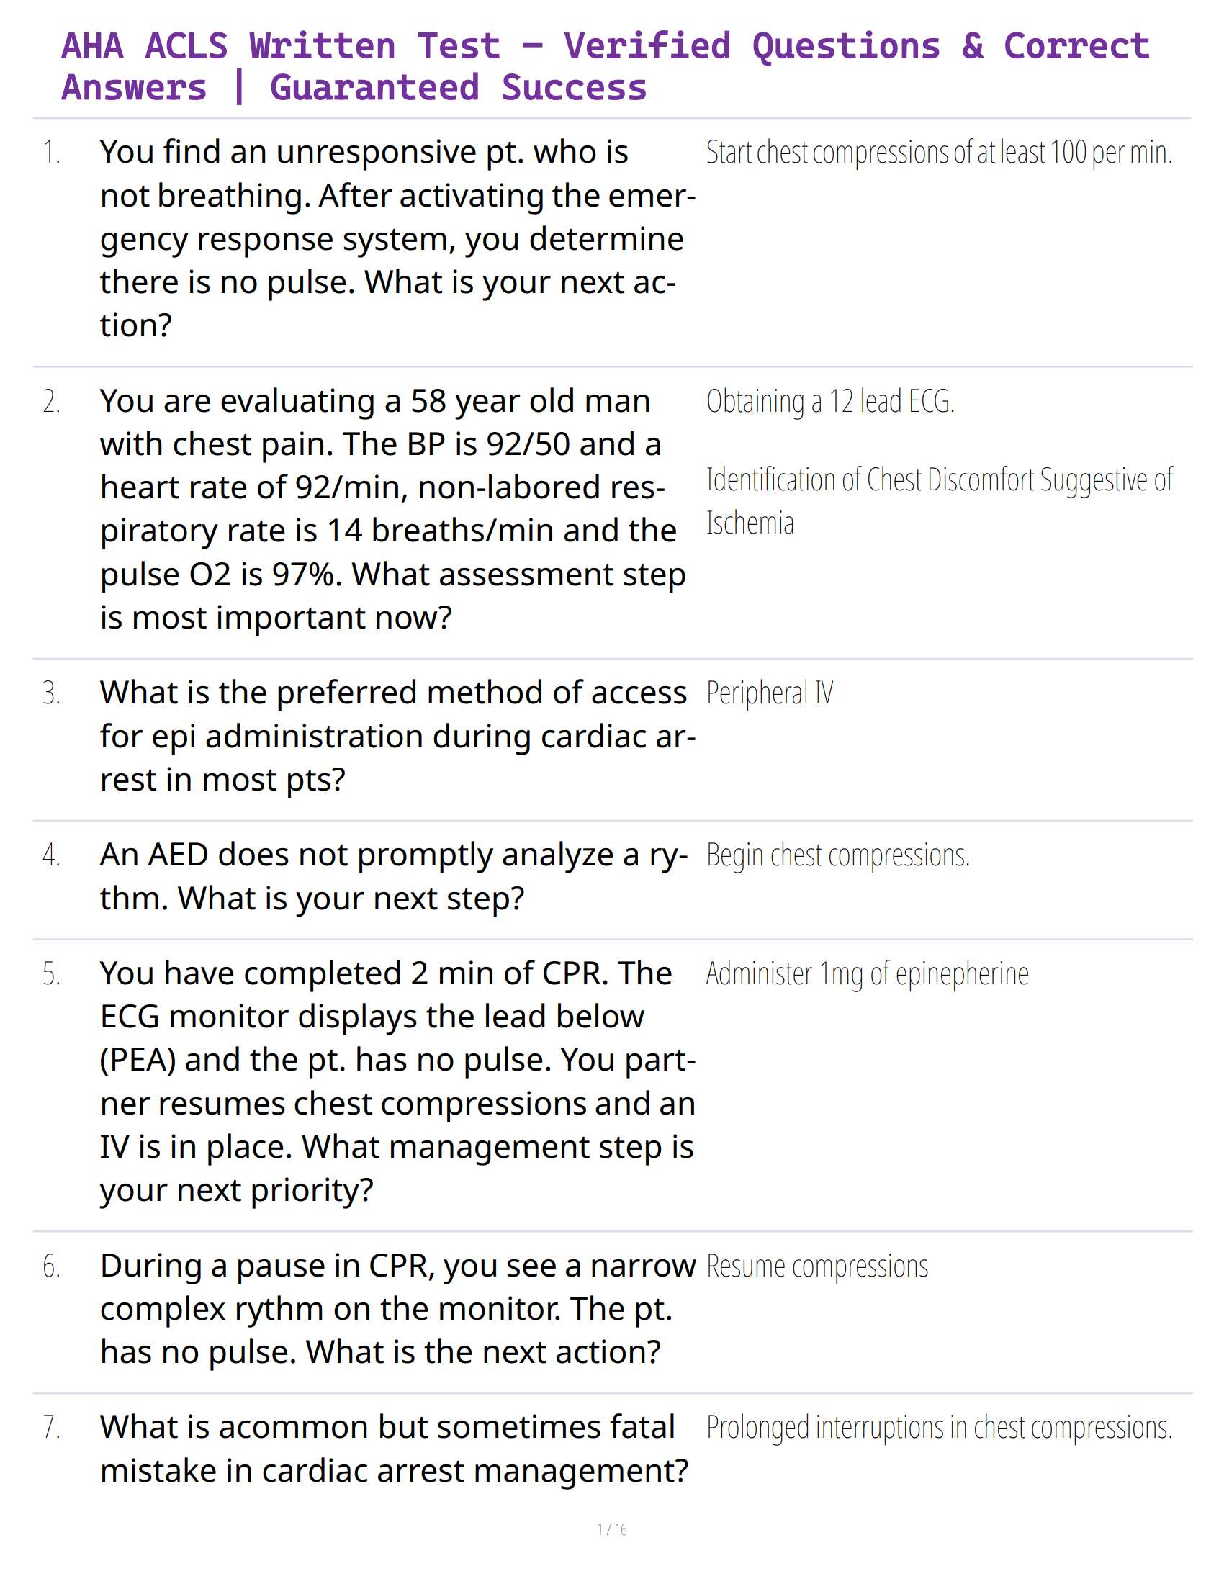Select the 'Obtaining a 12 lead ECG' answer
The image size is (1224, 1584).
[x=830, y=402]
